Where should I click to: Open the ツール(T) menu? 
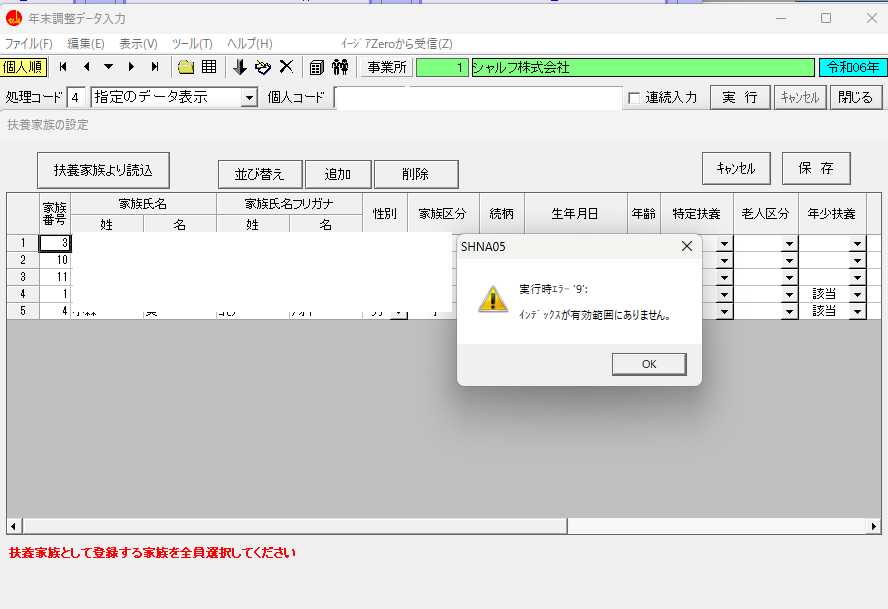pos(192,44)
